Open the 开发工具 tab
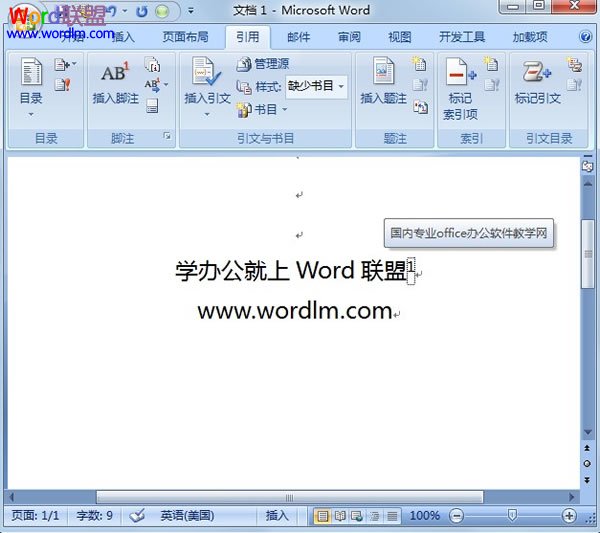Screen dimensions: 600x533 [462, 37]
